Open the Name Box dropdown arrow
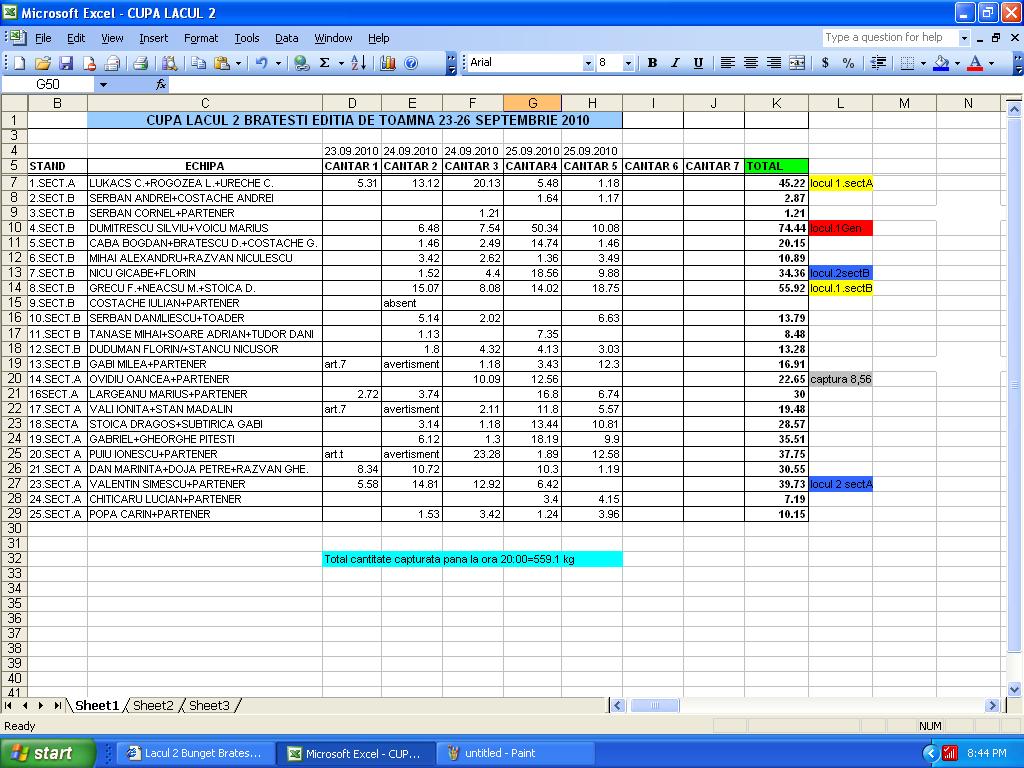Viewport: 1024px width, 768px height. point(102,85)
